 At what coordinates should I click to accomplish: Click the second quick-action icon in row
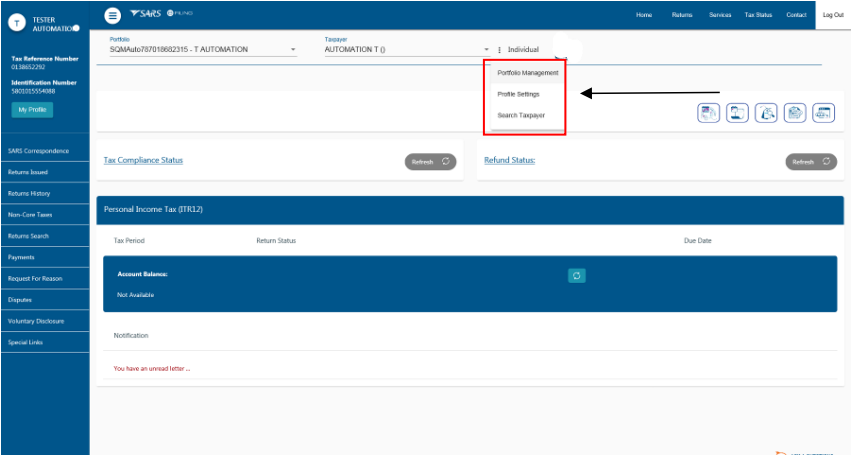738,113
